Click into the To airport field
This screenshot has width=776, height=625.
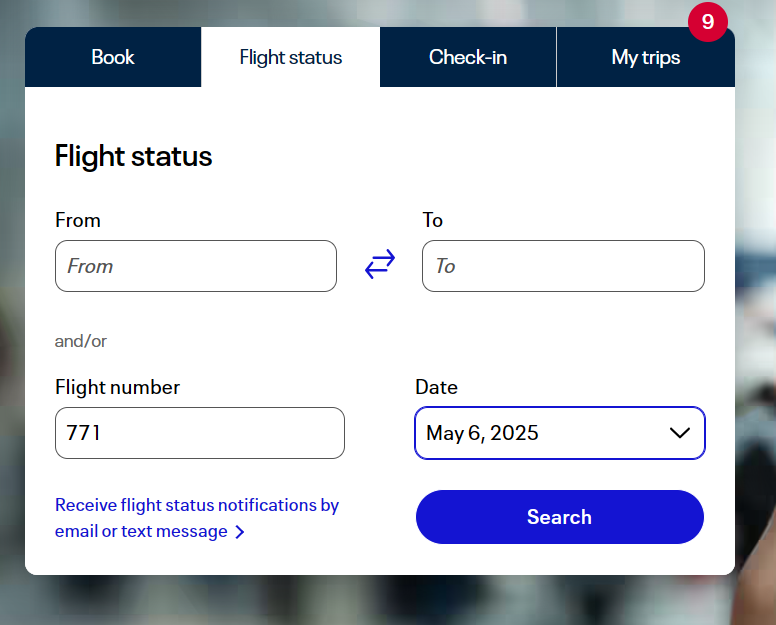click(563, 266)
